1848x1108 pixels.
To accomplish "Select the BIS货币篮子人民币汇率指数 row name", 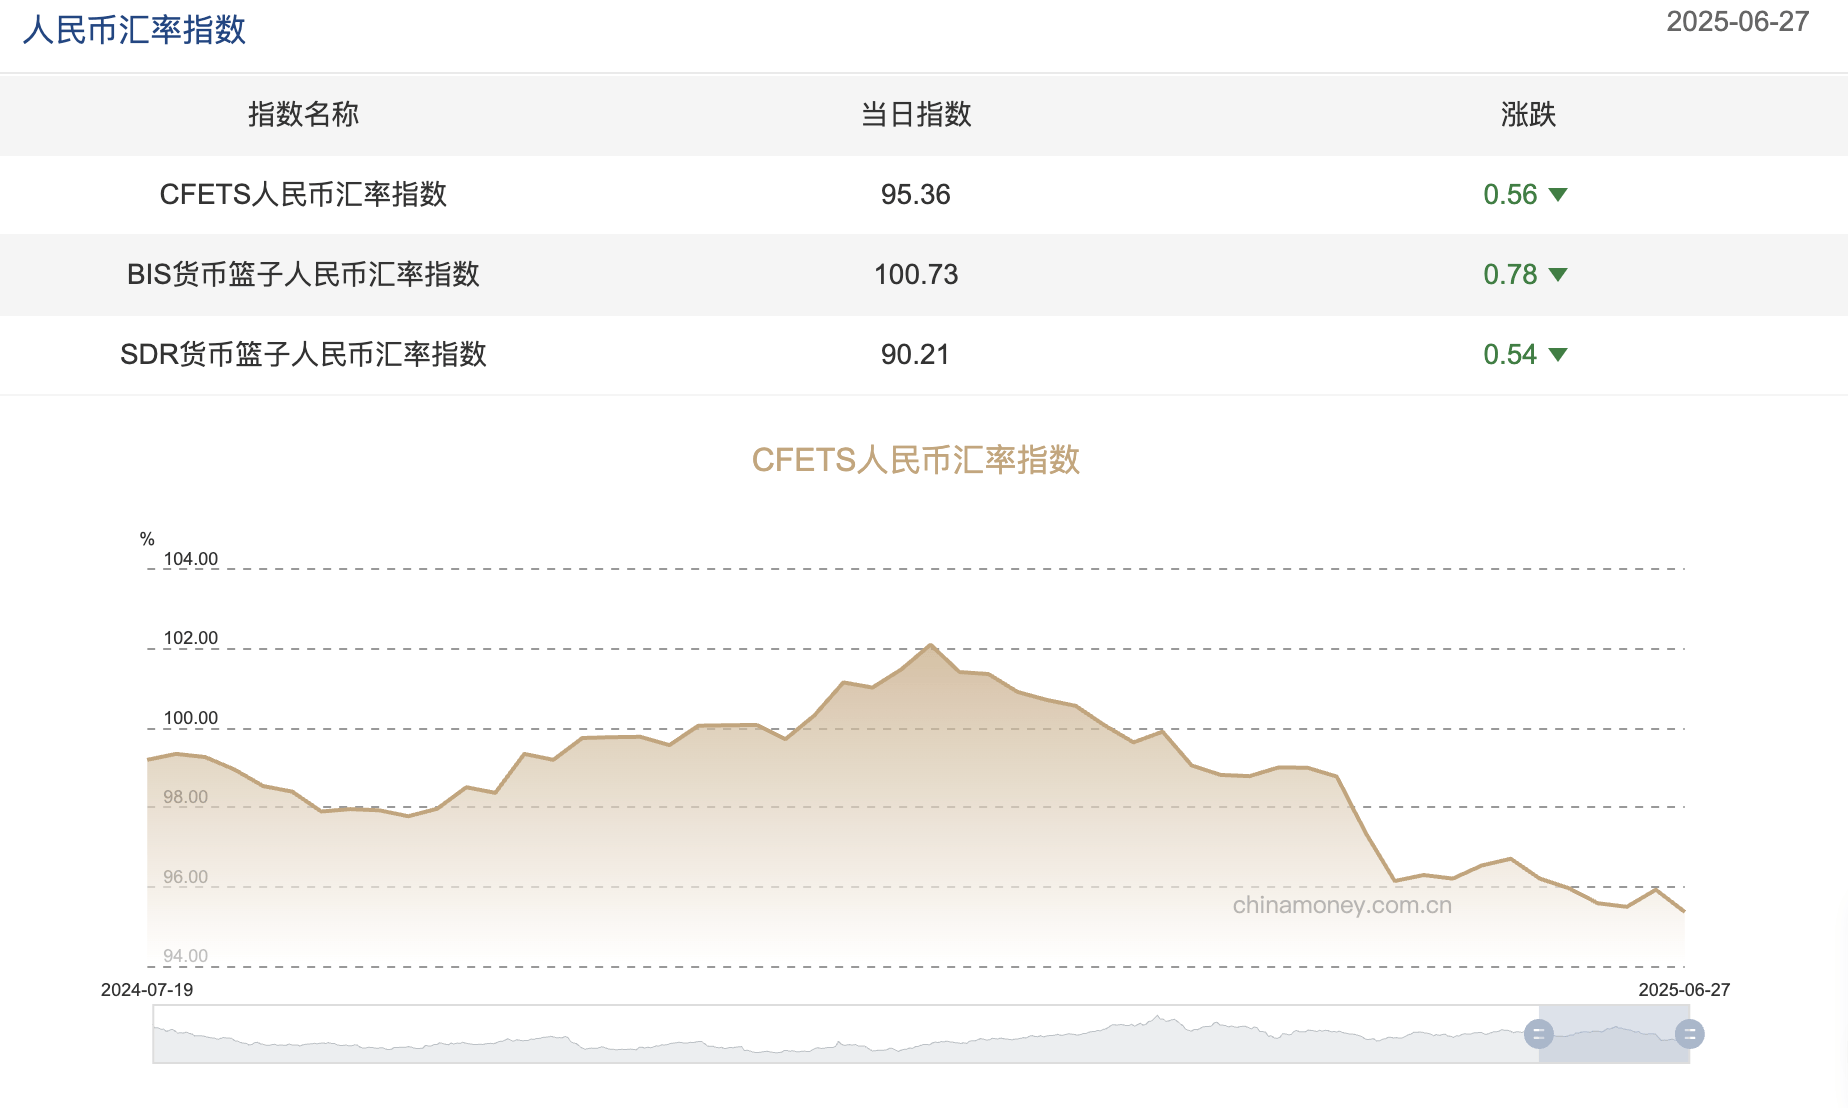I will pyautogui.click(x=303, y=274).
